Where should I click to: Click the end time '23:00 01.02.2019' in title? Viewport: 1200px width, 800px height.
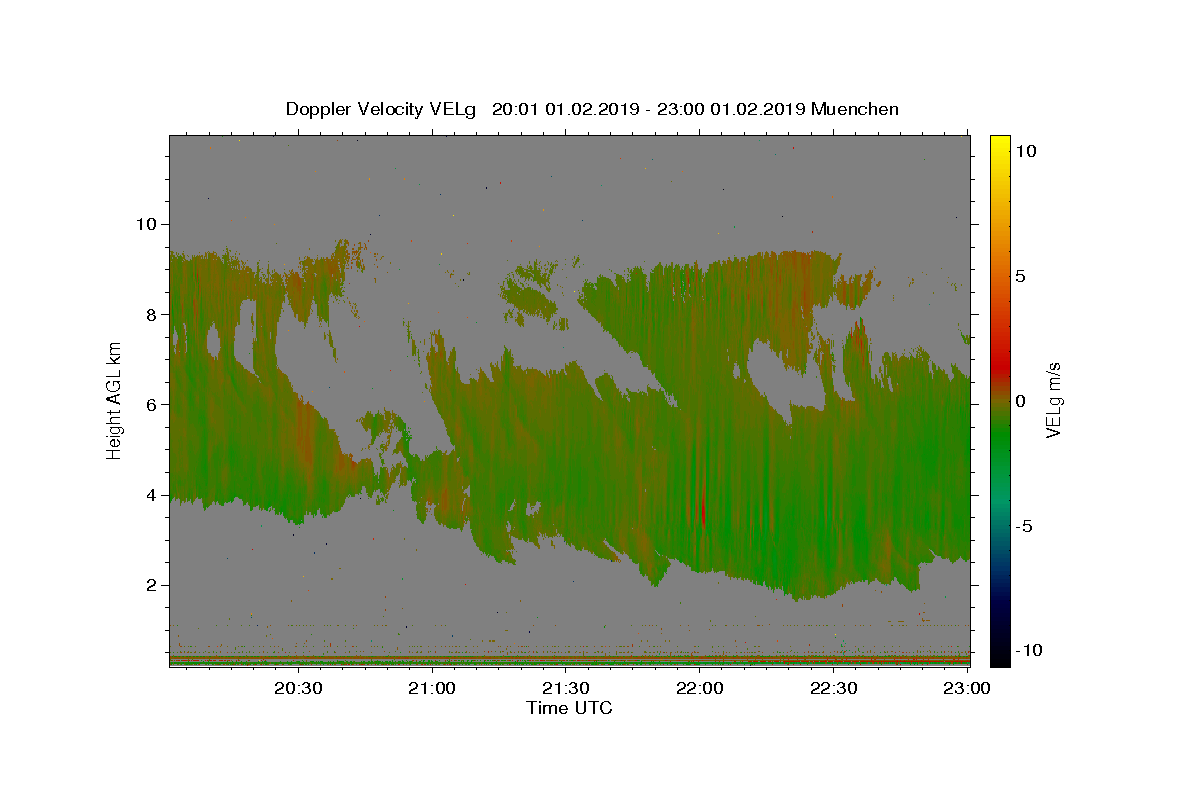click(731, 109)
